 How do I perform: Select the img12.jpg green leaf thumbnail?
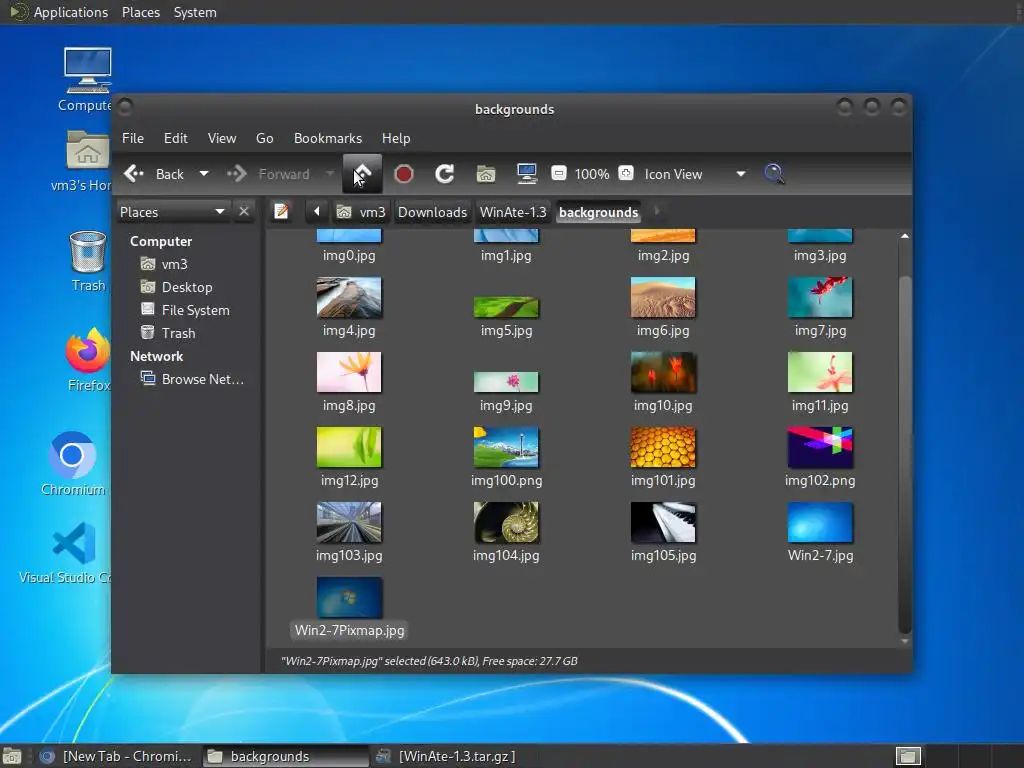pyautogui.click(x=349, y=447)
